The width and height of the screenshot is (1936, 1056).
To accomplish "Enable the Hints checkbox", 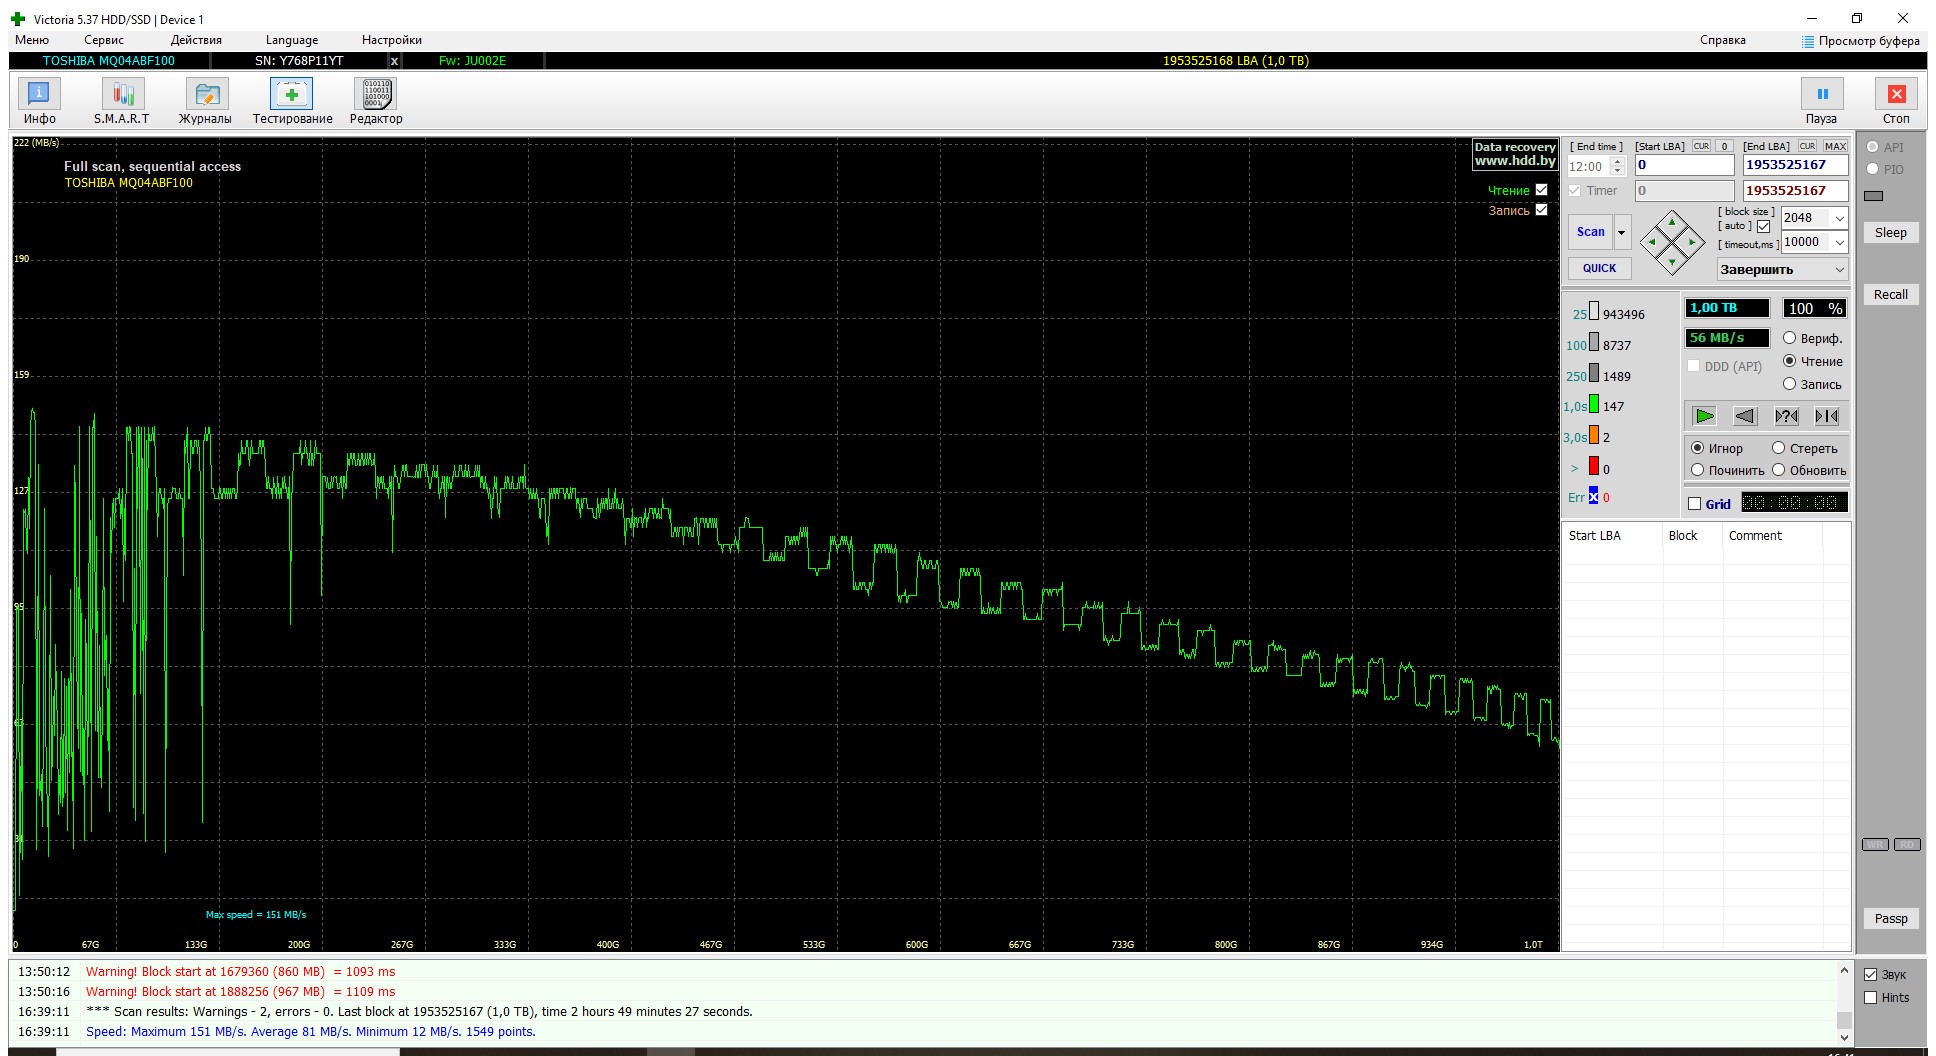I will point(1870,997).
